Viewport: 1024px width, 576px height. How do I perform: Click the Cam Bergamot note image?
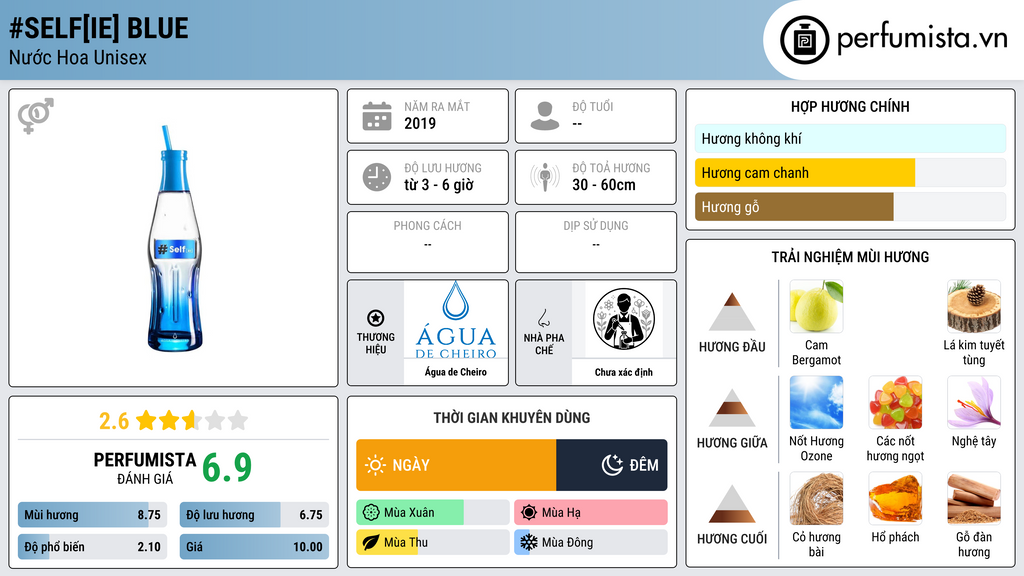coord(816,306)
